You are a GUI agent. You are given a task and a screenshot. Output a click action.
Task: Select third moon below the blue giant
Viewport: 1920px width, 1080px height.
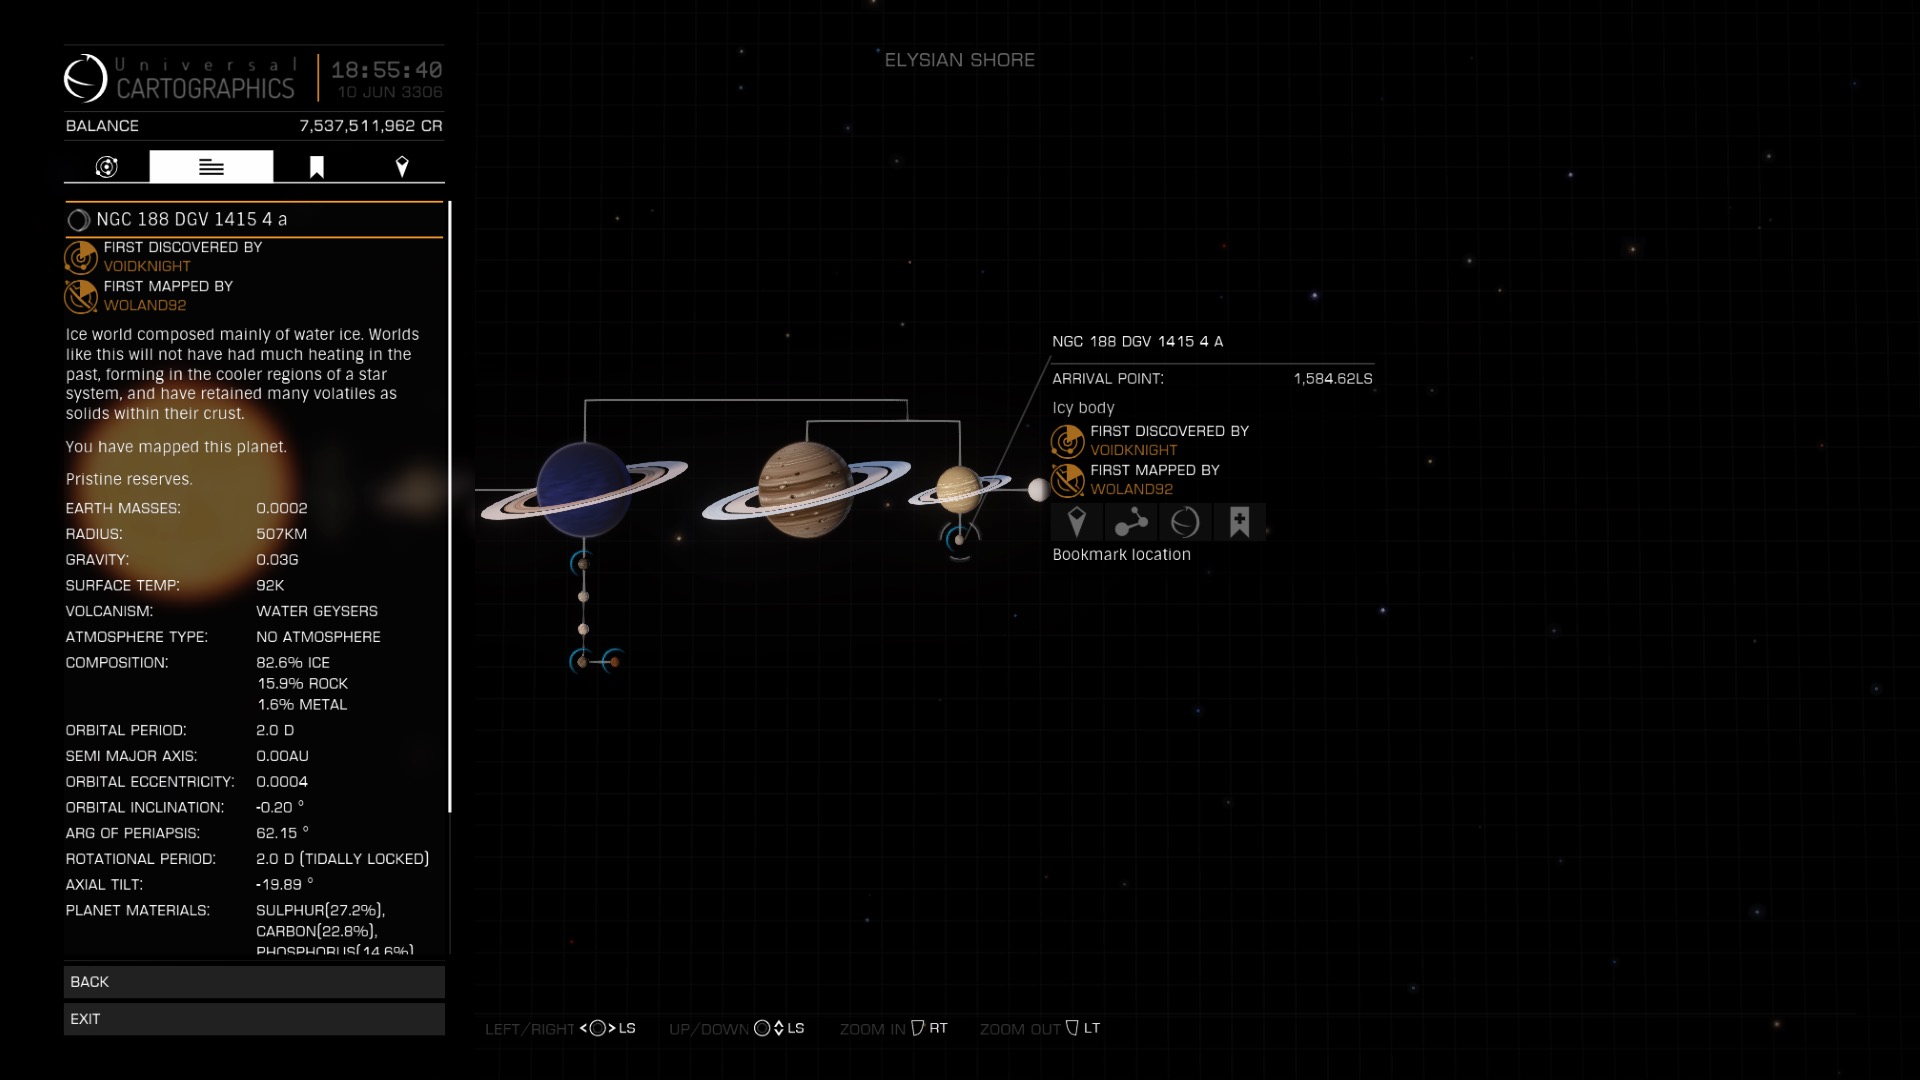click(583, 630)
